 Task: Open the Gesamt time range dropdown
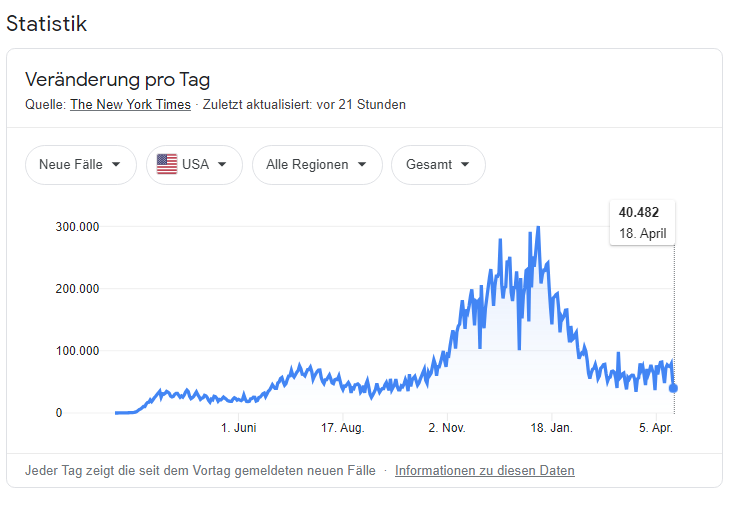(x=438, y=165)
